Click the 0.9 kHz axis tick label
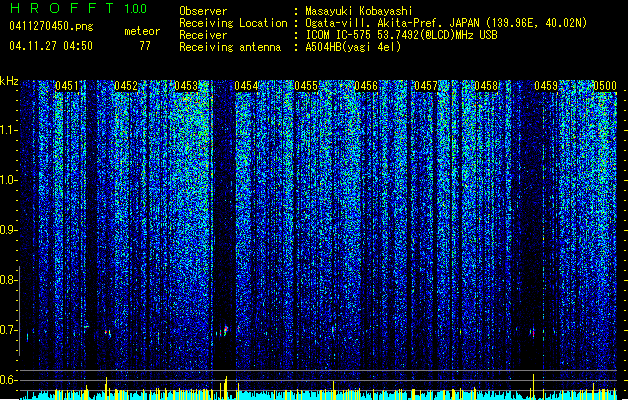This screenshot has height=400, width=629. pyautogui.click(x=7, y=230)
